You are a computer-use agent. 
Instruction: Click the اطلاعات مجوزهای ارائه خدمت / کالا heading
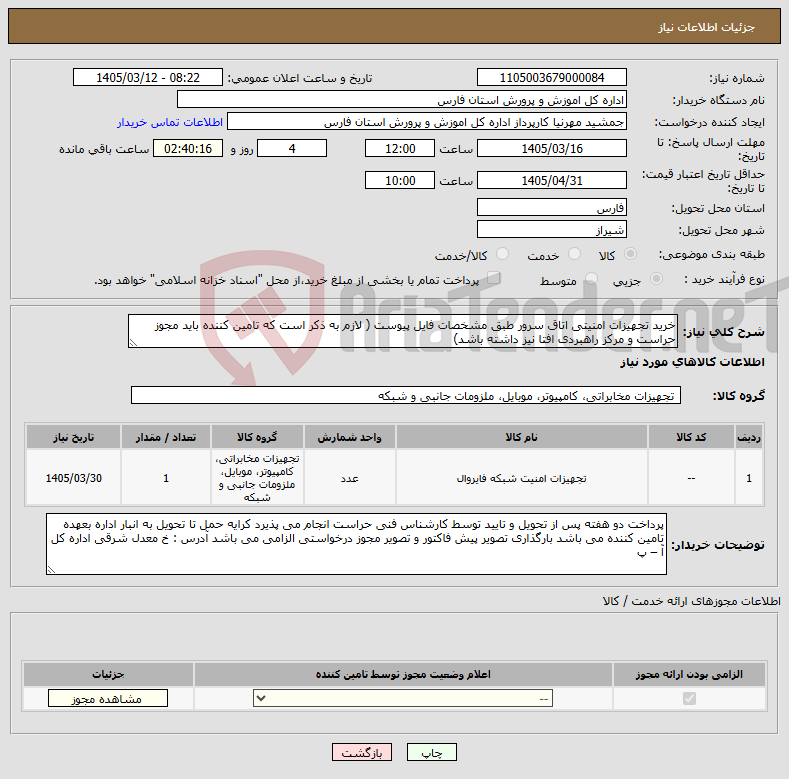pyautogui.click(x=691, y=601)
